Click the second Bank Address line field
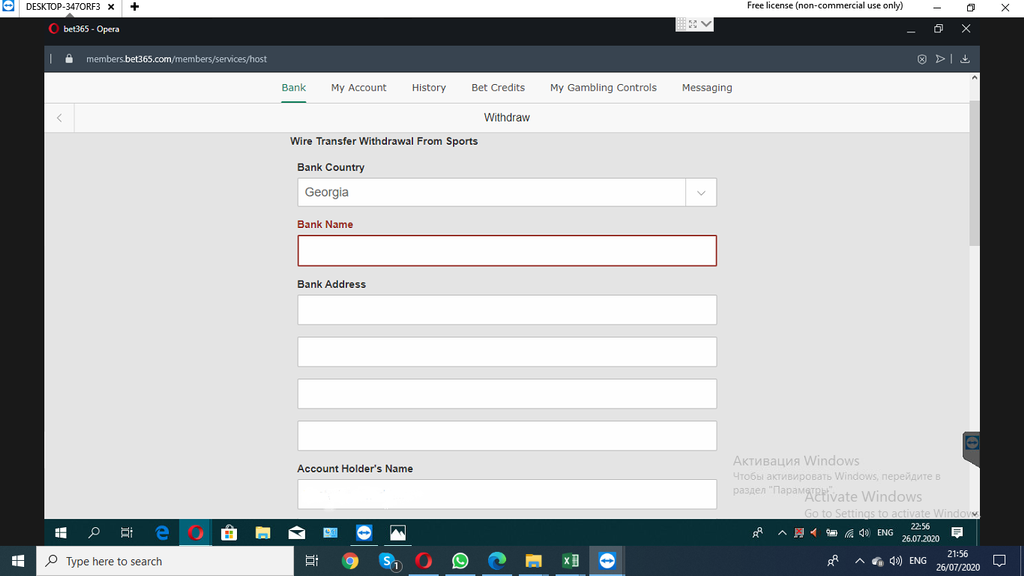This screenshot has width=1024, height=576. click(x=507, y=351)
